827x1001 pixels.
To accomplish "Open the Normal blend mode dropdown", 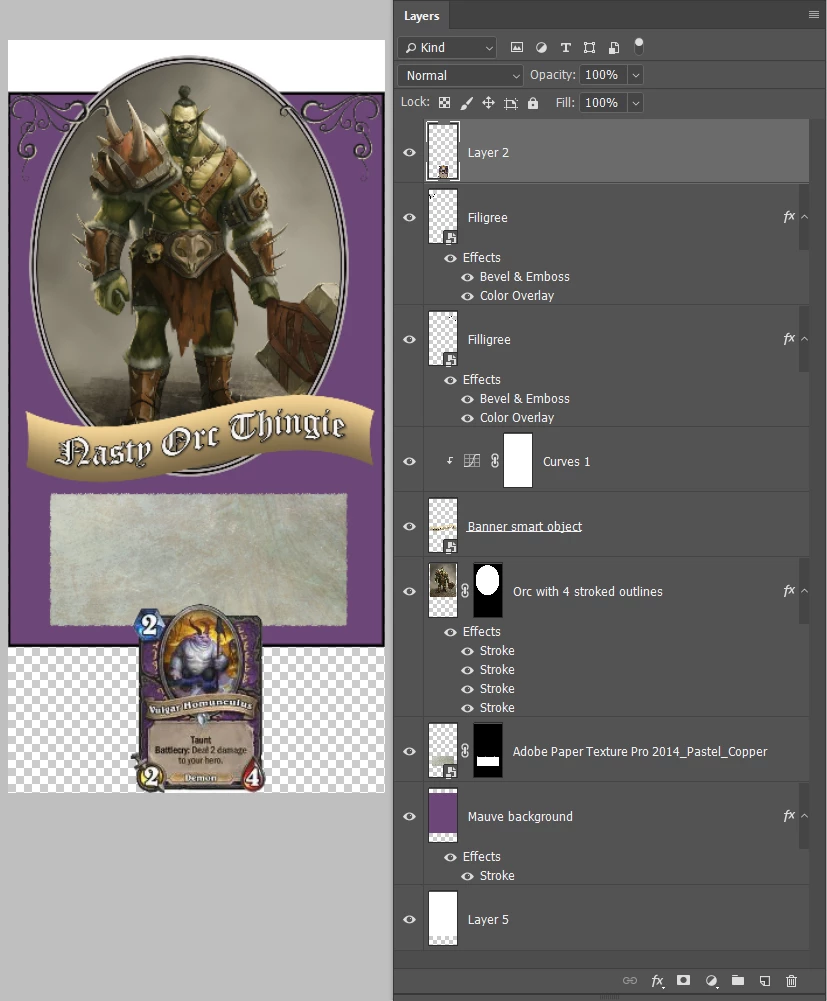I will click(460, 75).
